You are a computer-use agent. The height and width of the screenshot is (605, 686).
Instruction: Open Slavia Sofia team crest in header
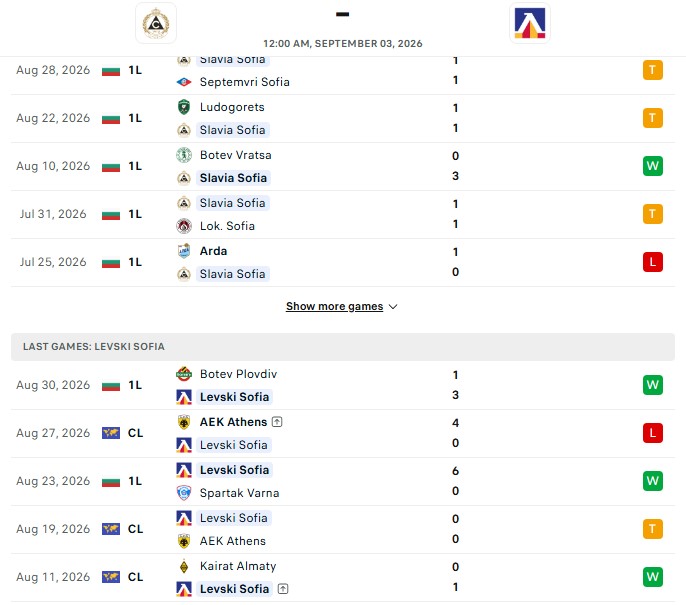pyautogui.click(x=156, y=24)
